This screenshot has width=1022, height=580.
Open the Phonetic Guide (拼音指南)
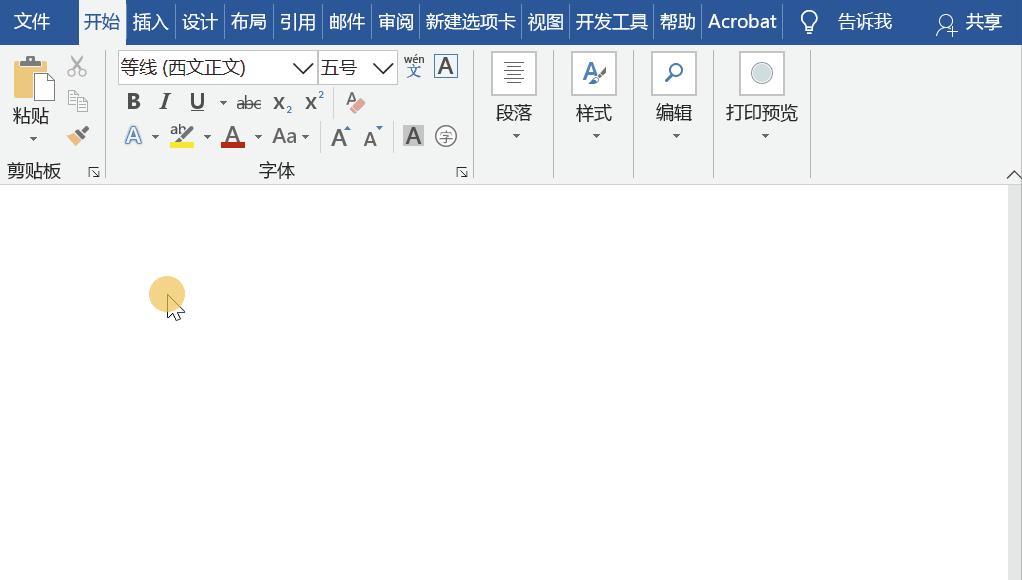(413, 66)
